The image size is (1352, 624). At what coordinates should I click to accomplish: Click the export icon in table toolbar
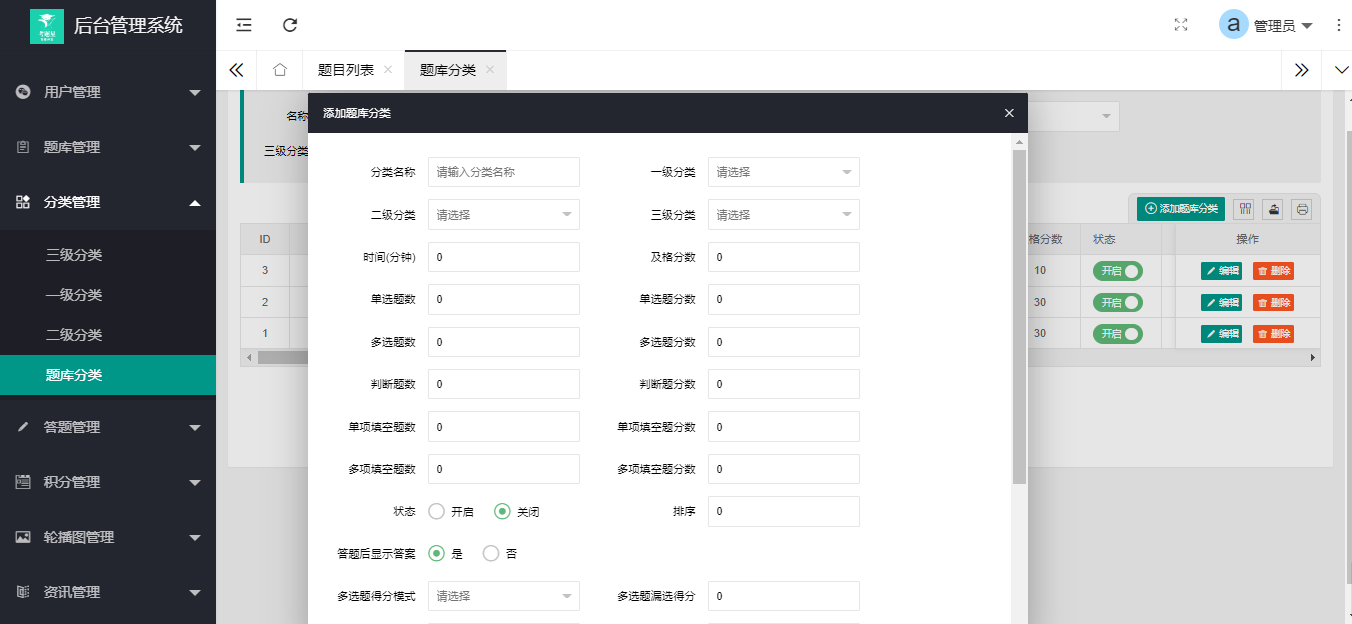1273,209
